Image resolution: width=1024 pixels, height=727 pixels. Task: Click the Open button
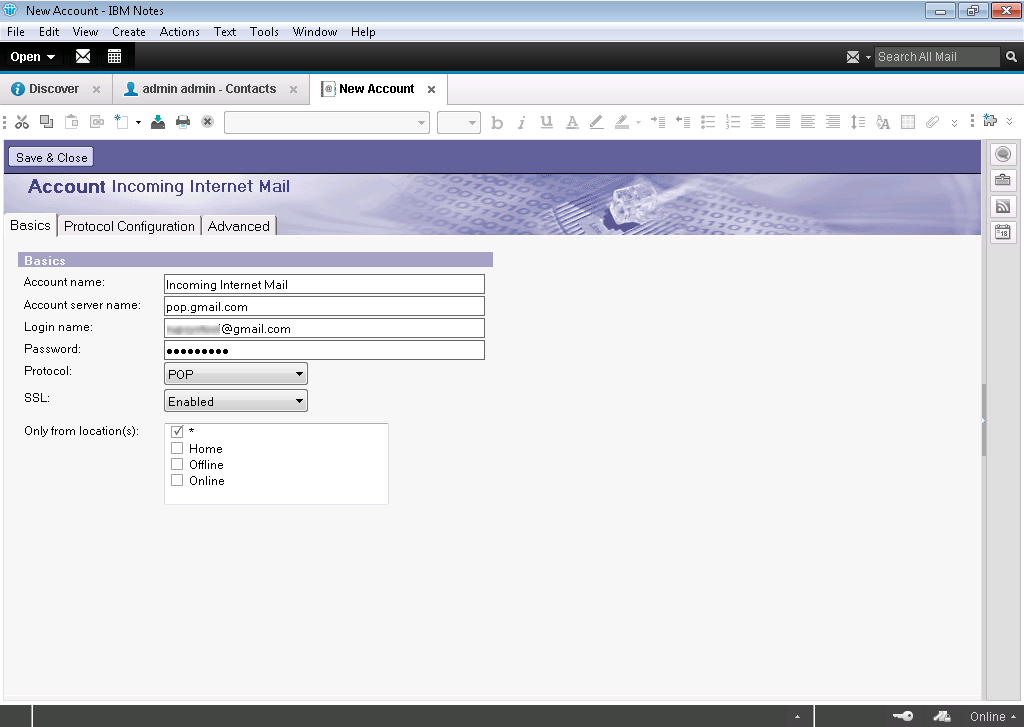point(33,57)
